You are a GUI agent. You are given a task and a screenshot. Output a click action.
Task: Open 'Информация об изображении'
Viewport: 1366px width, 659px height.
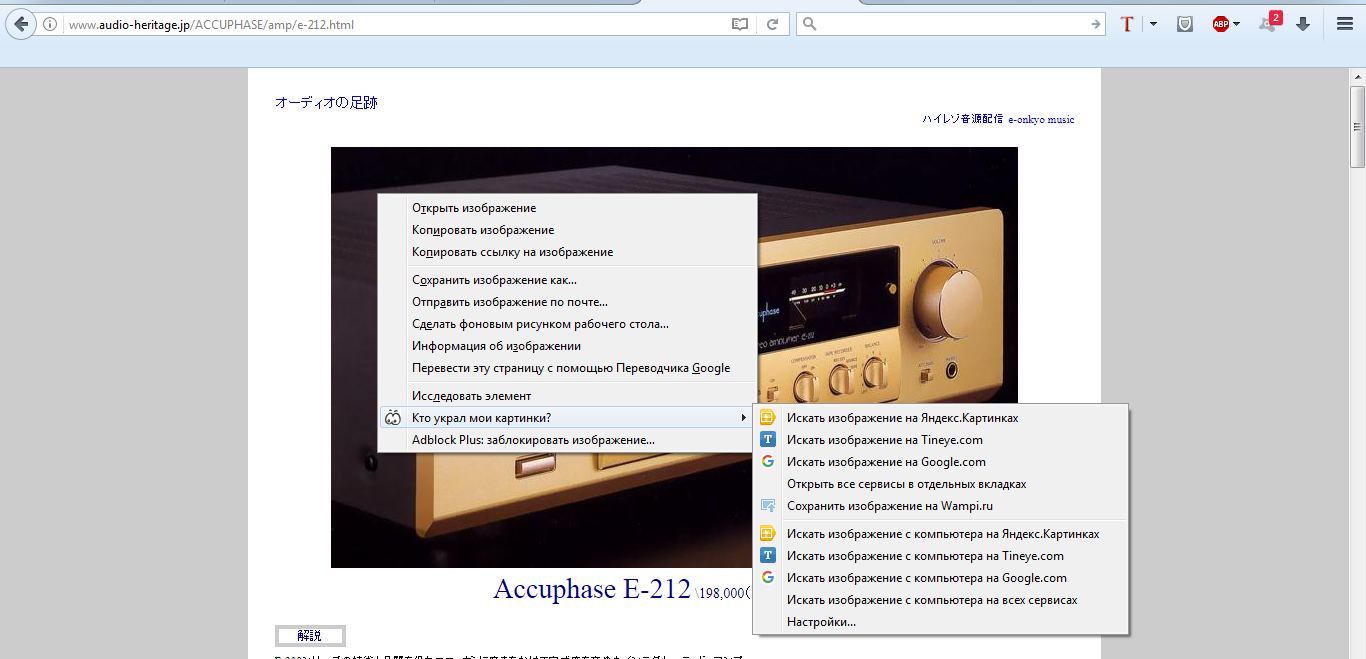pyautogui.click(x=568, y=346)
